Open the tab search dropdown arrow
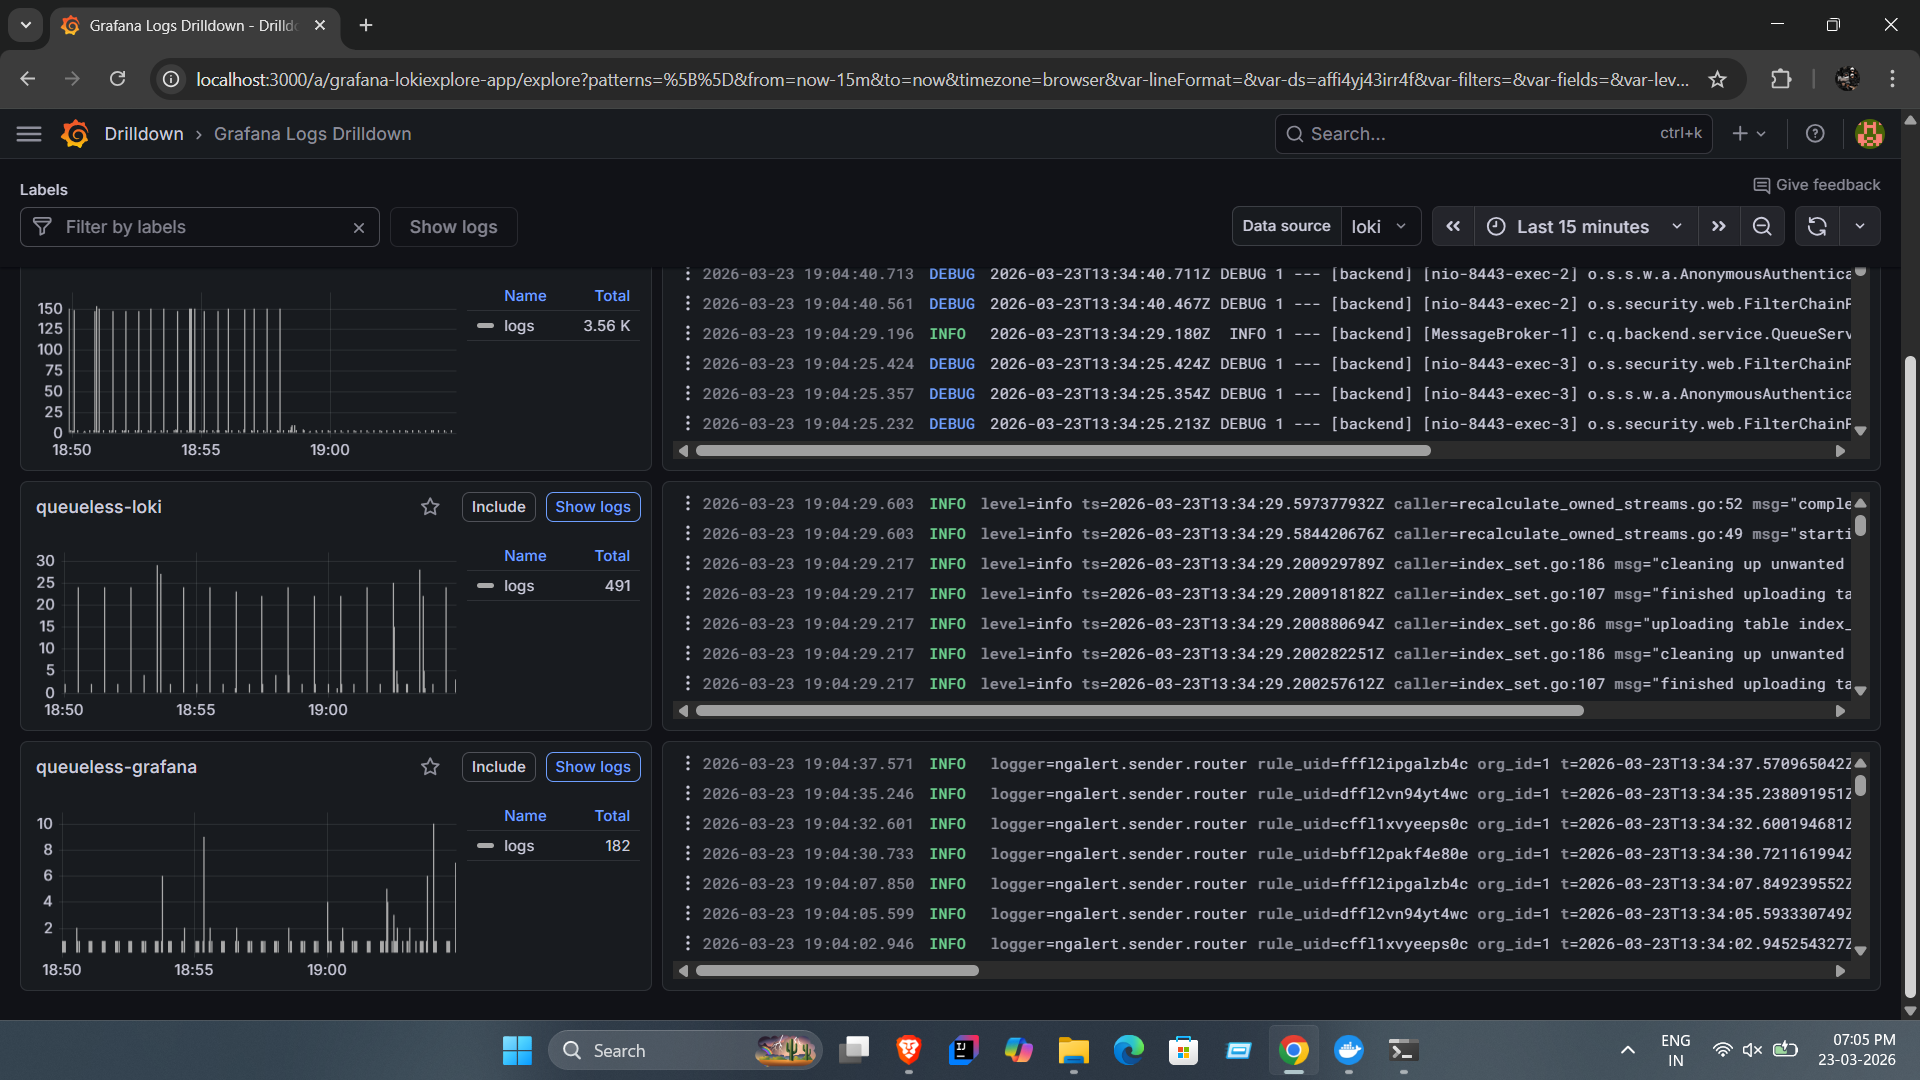Image resolution: width=1920 pixels, height=1080 pixels. 26,25
